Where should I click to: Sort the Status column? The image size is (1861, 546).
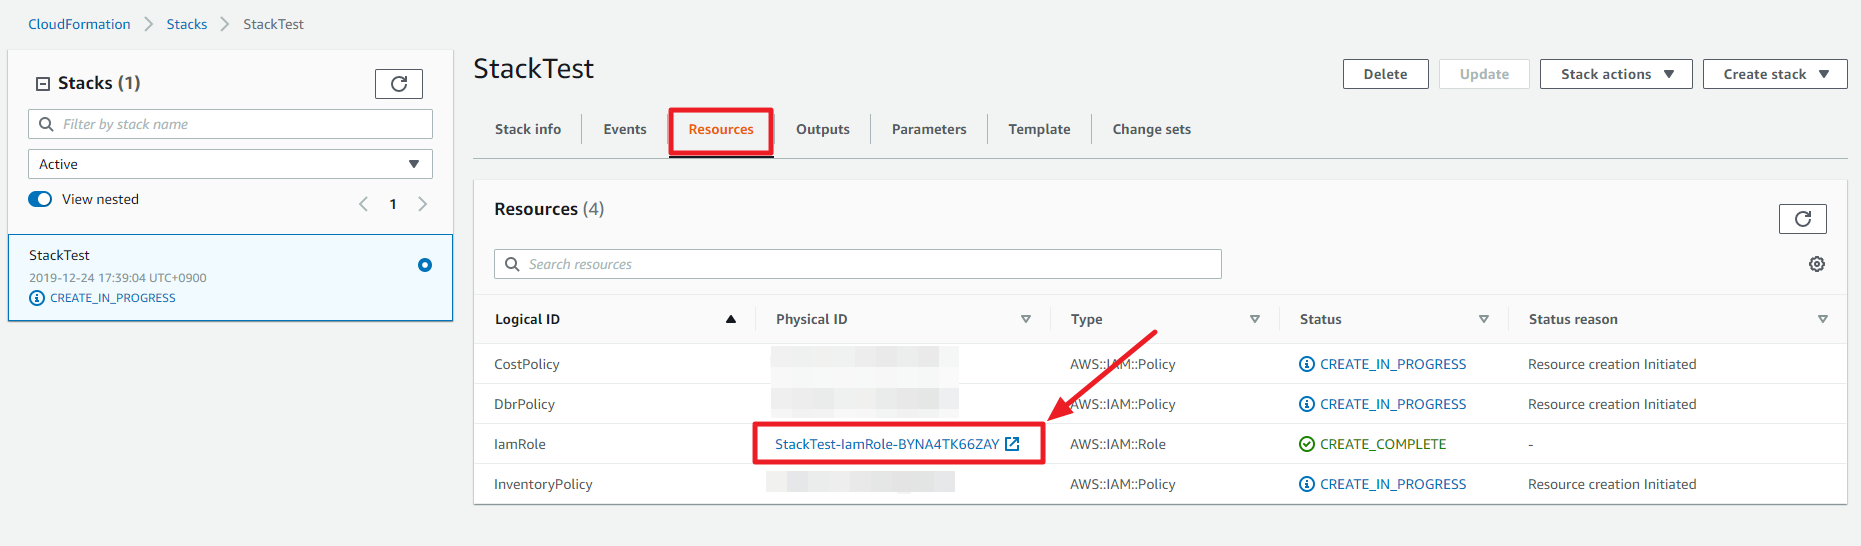click(1484, 319)
